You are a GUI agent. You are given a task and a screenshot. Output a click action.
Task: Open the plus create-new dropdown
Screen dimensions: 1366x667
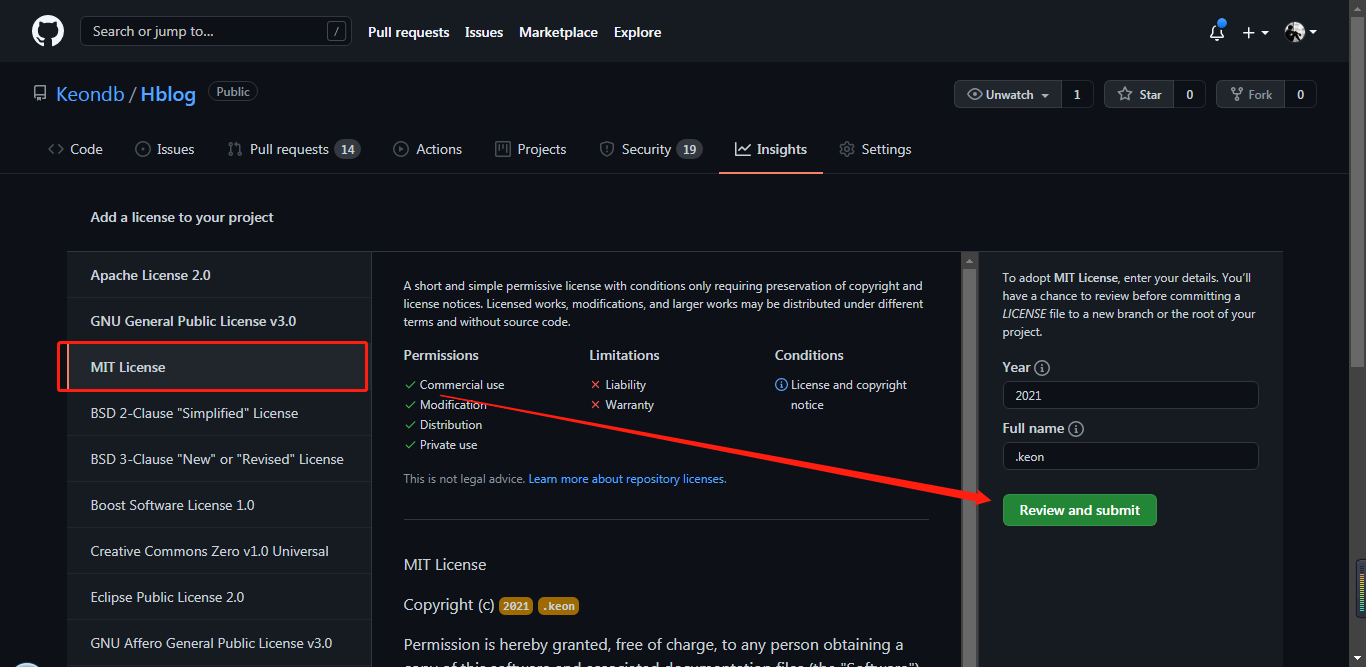[x=1255, y=32]
